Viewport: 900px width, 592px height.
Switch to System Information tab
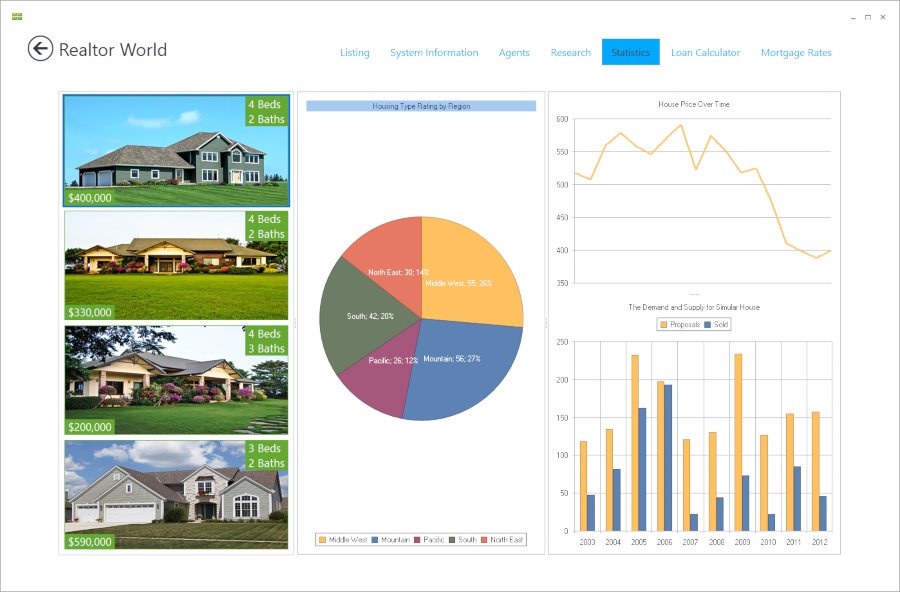(434, 53)
